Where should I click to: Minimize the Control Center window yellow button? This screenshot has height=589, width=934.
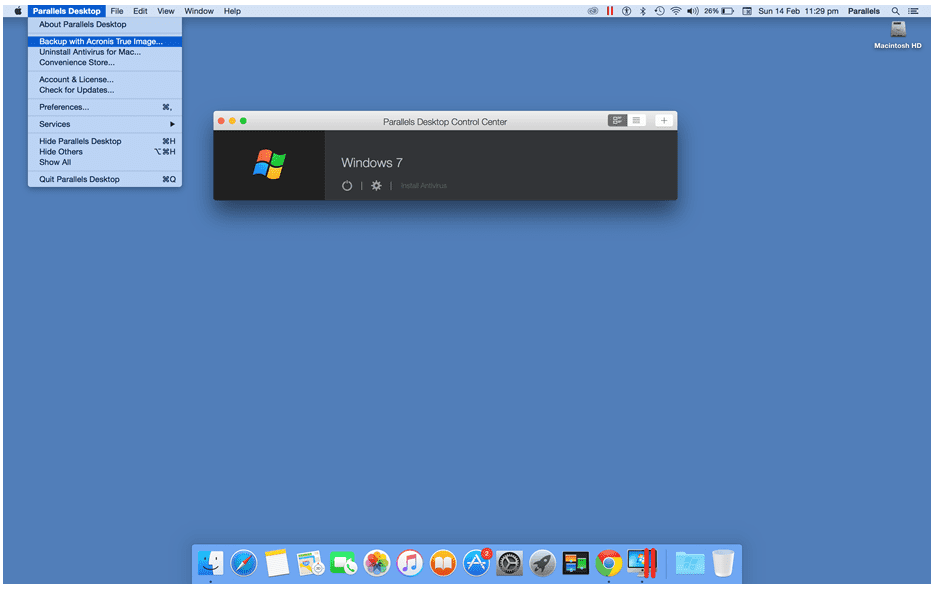coord(232,121)
